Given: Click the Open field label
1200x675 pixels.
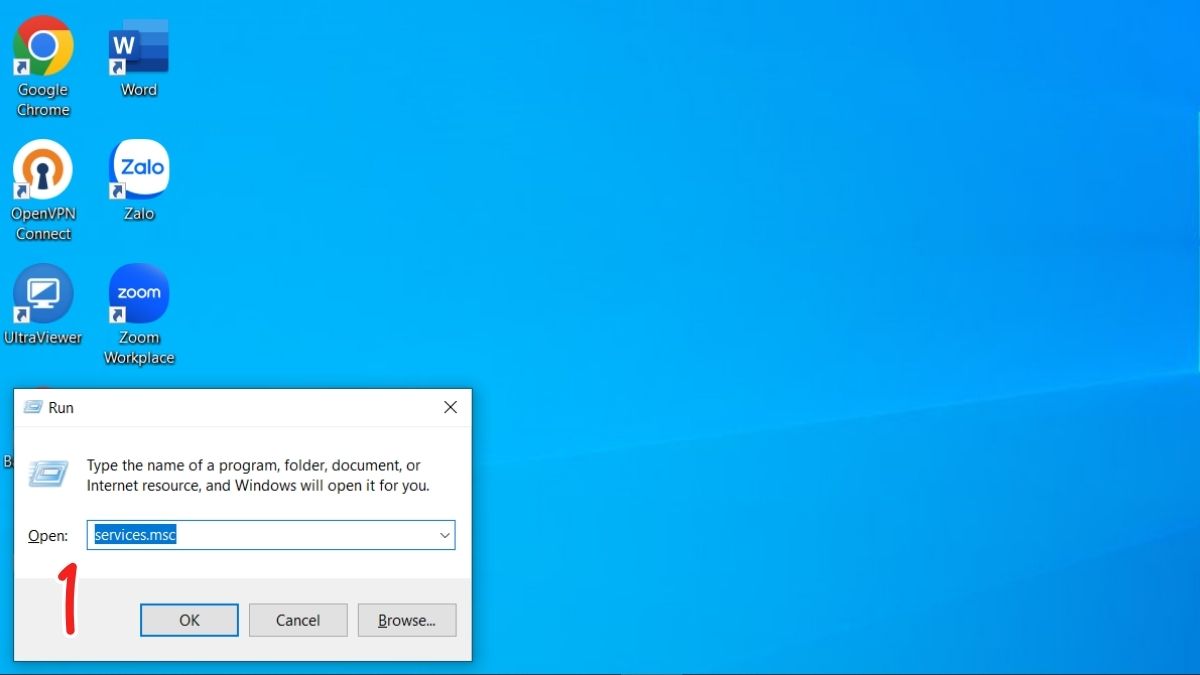Looking at the screenshot, I should (x=46, y=534).
